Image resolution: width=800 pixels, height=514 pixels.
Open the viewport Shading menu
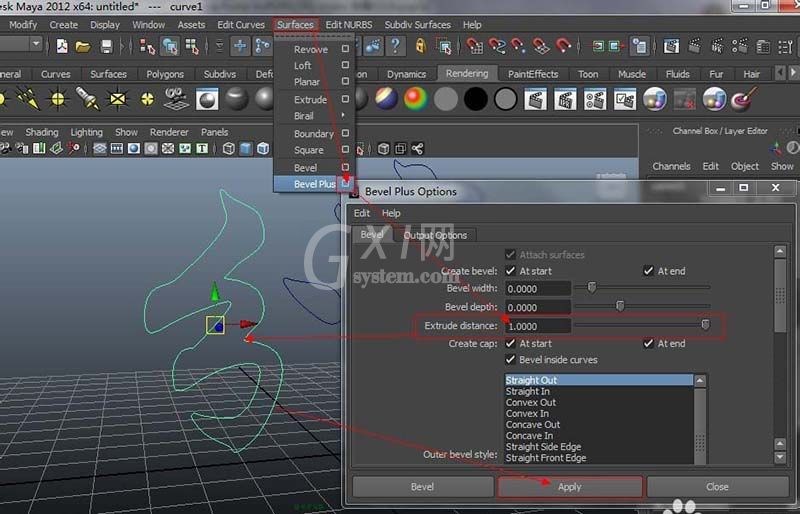42,132
